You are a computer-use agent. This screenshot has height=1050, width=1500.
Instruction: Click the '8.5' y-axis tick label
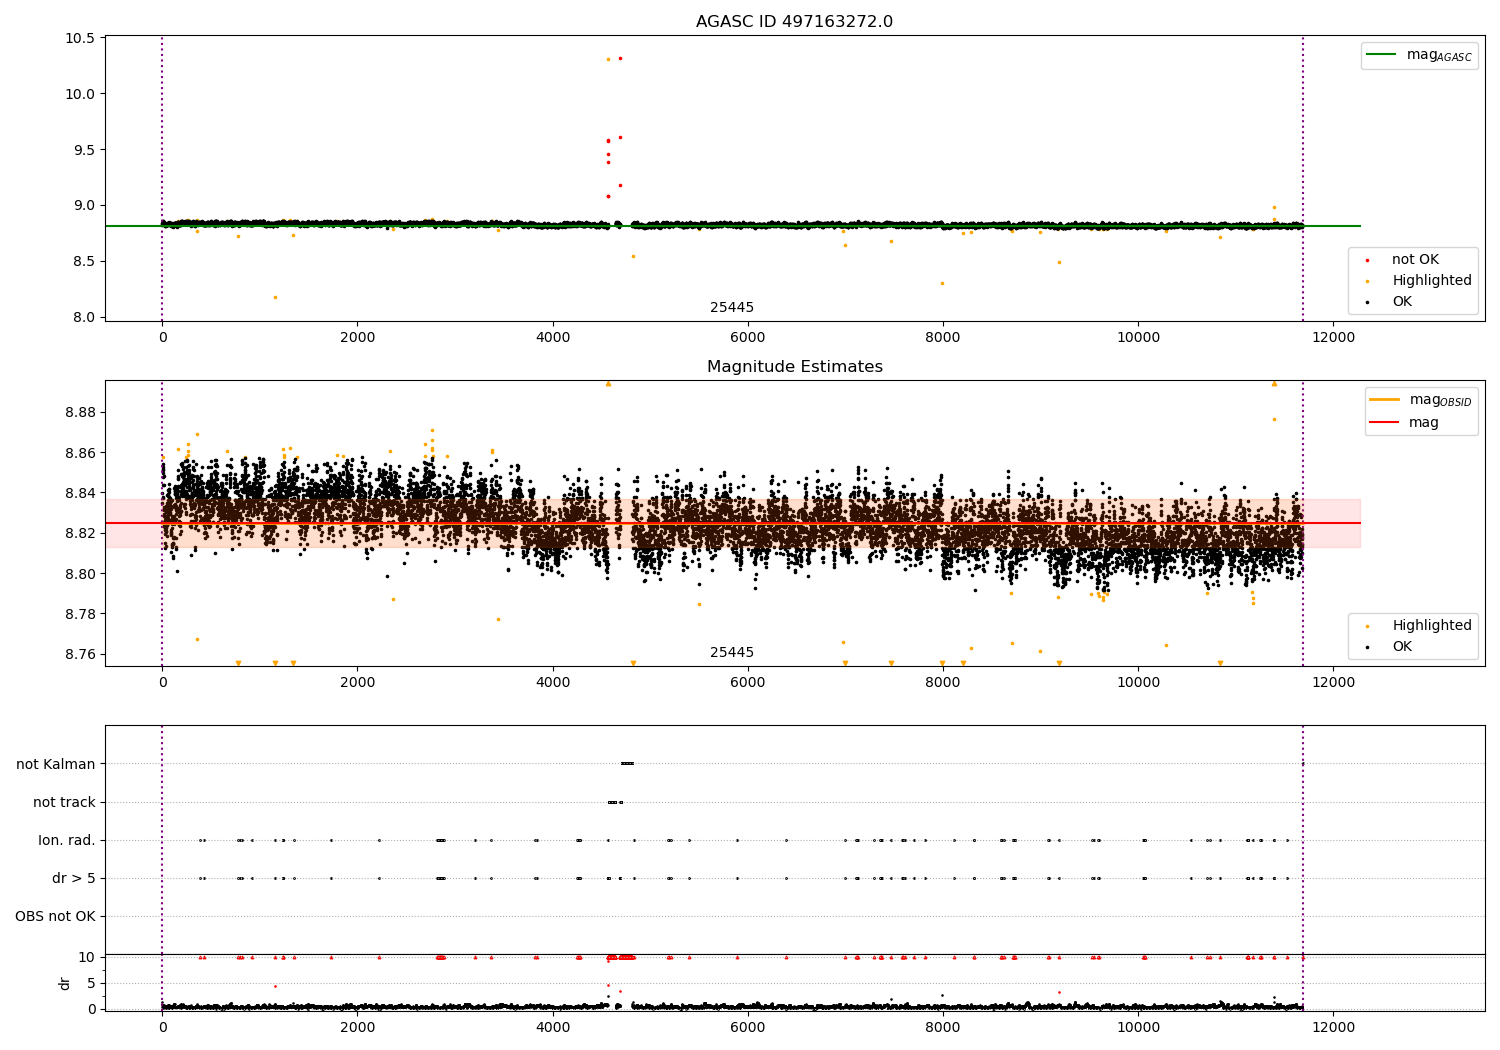[x=83, y=262]
